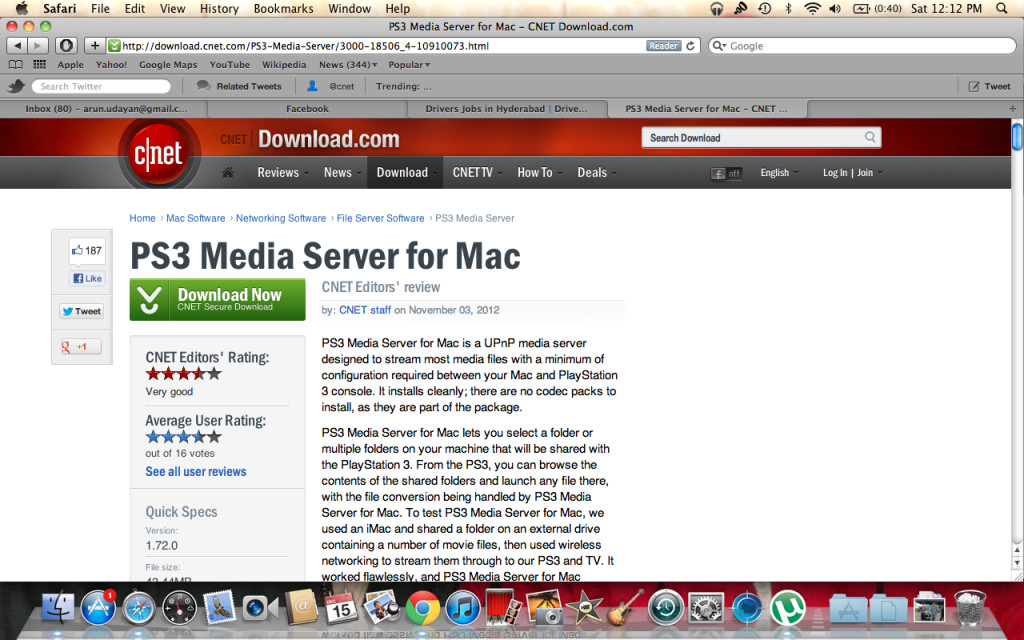This screenshot has width=1024, height=640.
Task: Click the Facebook Like button
Action: click(88, 278)
